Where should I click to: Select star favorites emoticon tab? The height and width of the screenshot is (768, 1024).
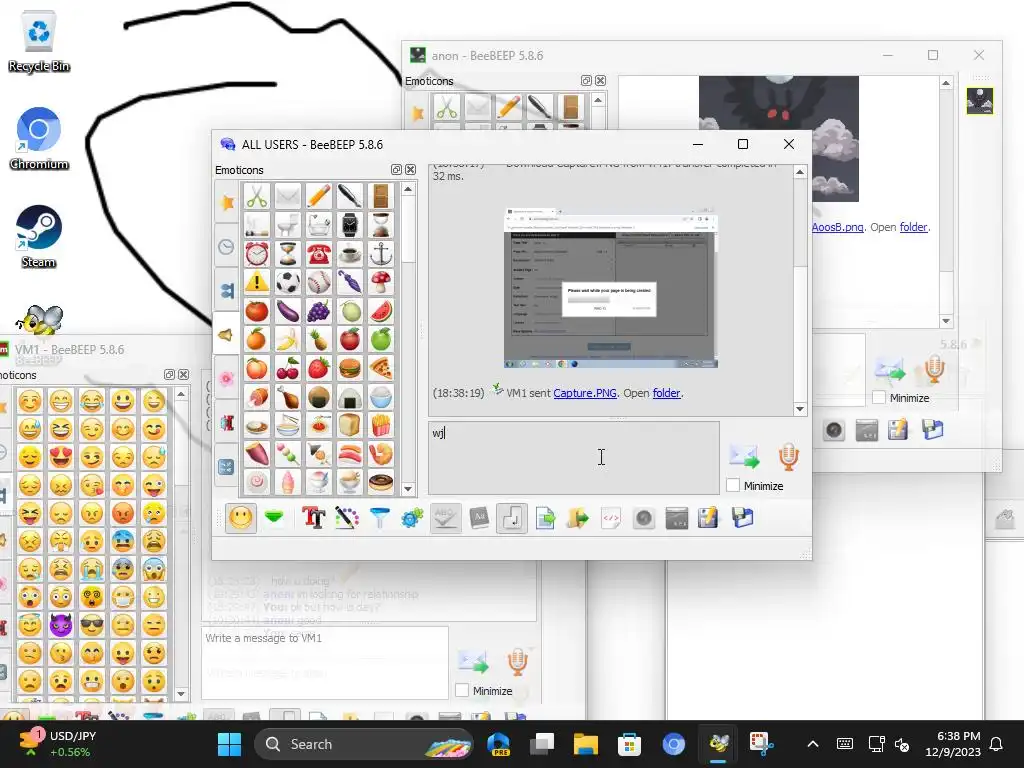click(227, 202)
